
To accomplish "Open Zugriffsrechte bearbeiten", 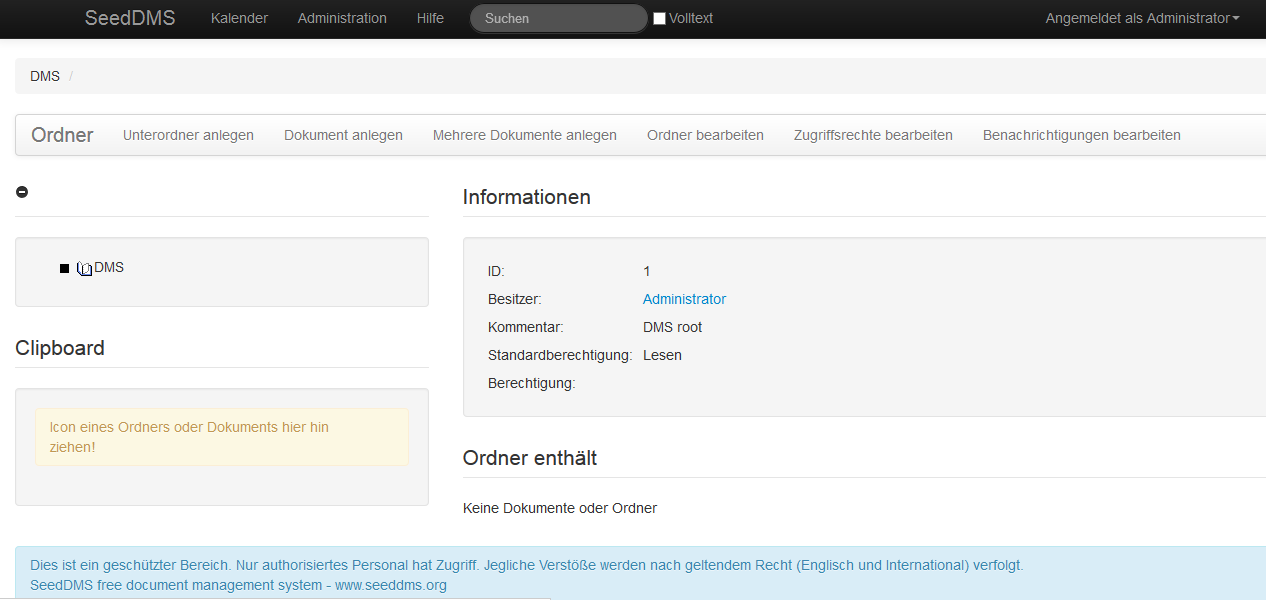I will pyautogui.click(x=873, y=135).
